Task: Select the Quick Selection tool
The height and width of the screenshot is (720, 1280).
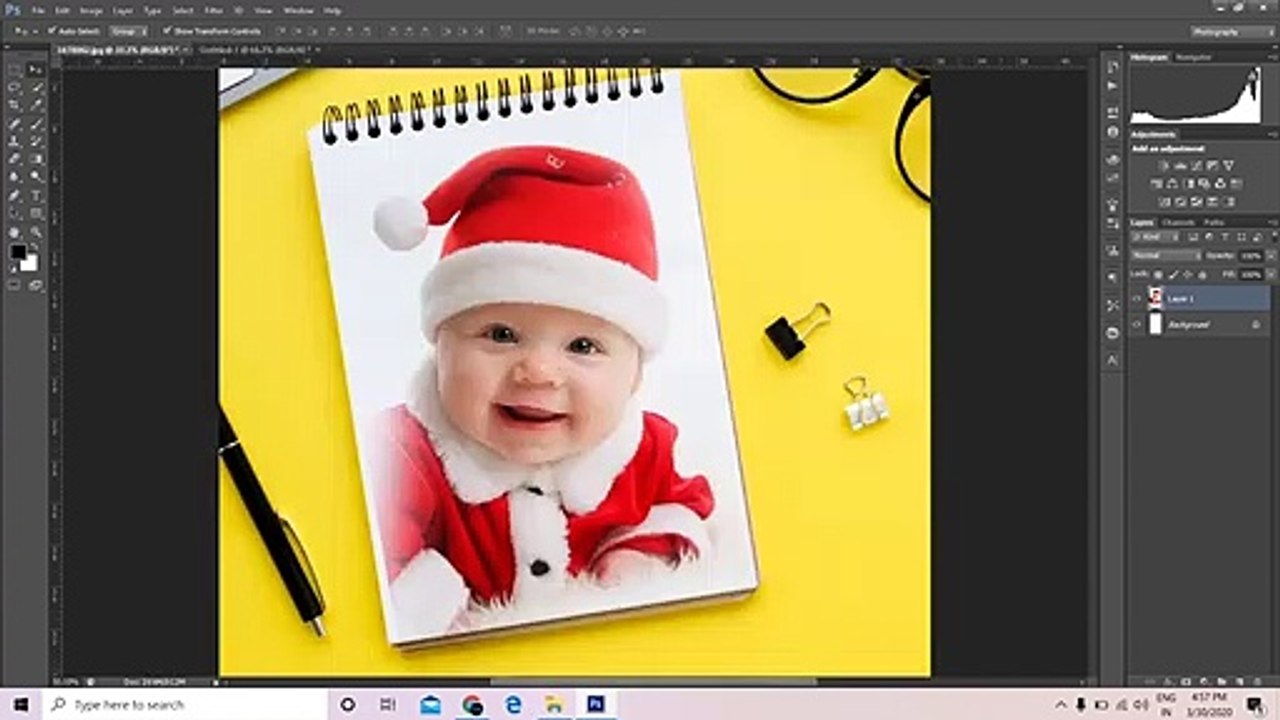Action: [36, 87]
